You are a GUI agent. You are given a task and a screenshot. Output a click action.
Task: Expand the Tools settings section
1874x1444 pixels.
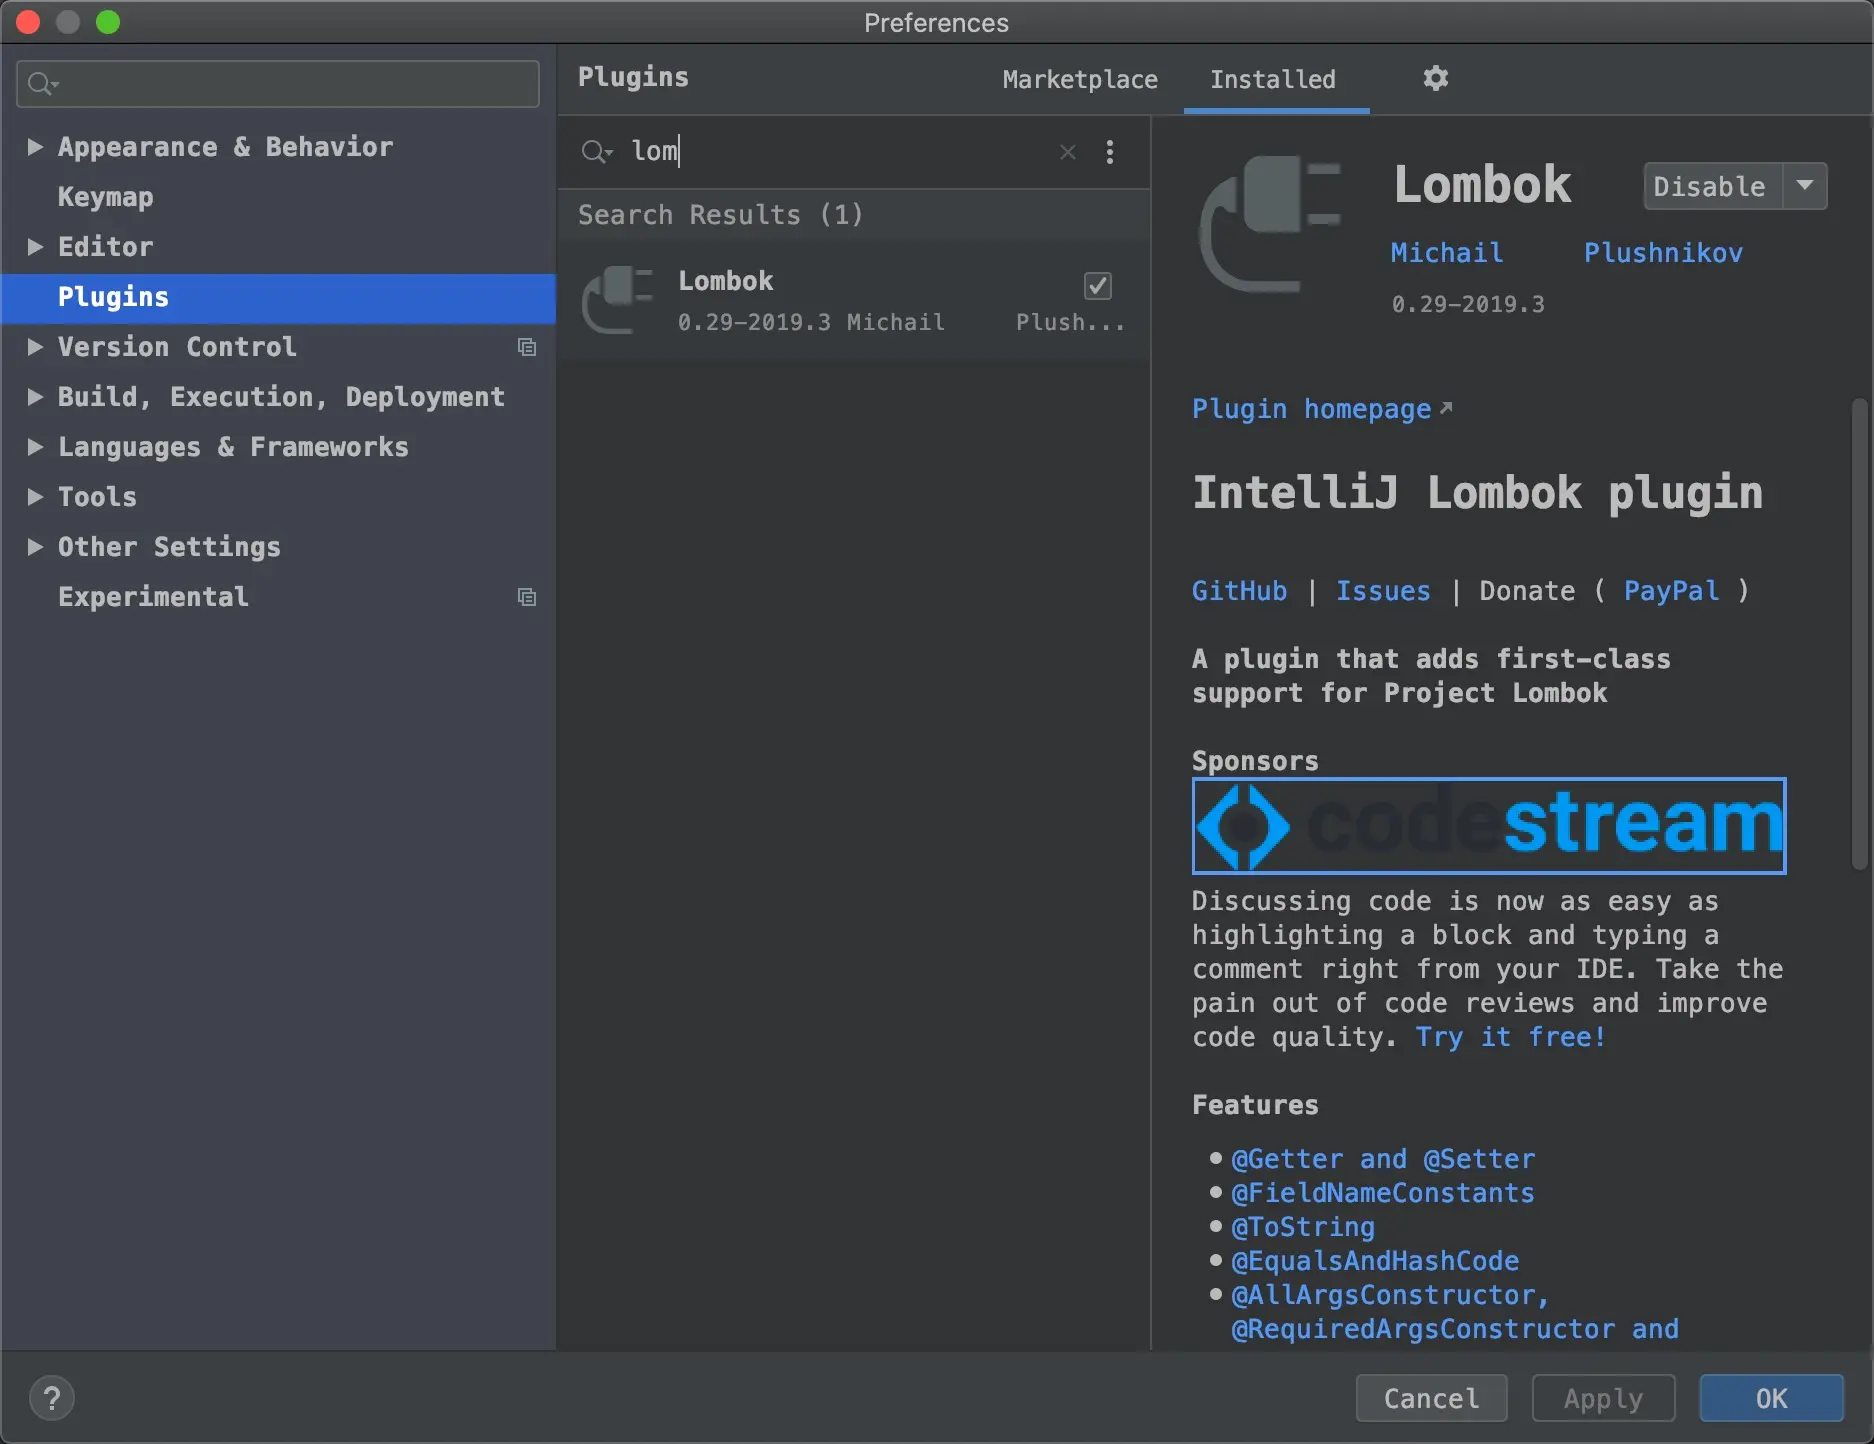[x=35, y=497]
